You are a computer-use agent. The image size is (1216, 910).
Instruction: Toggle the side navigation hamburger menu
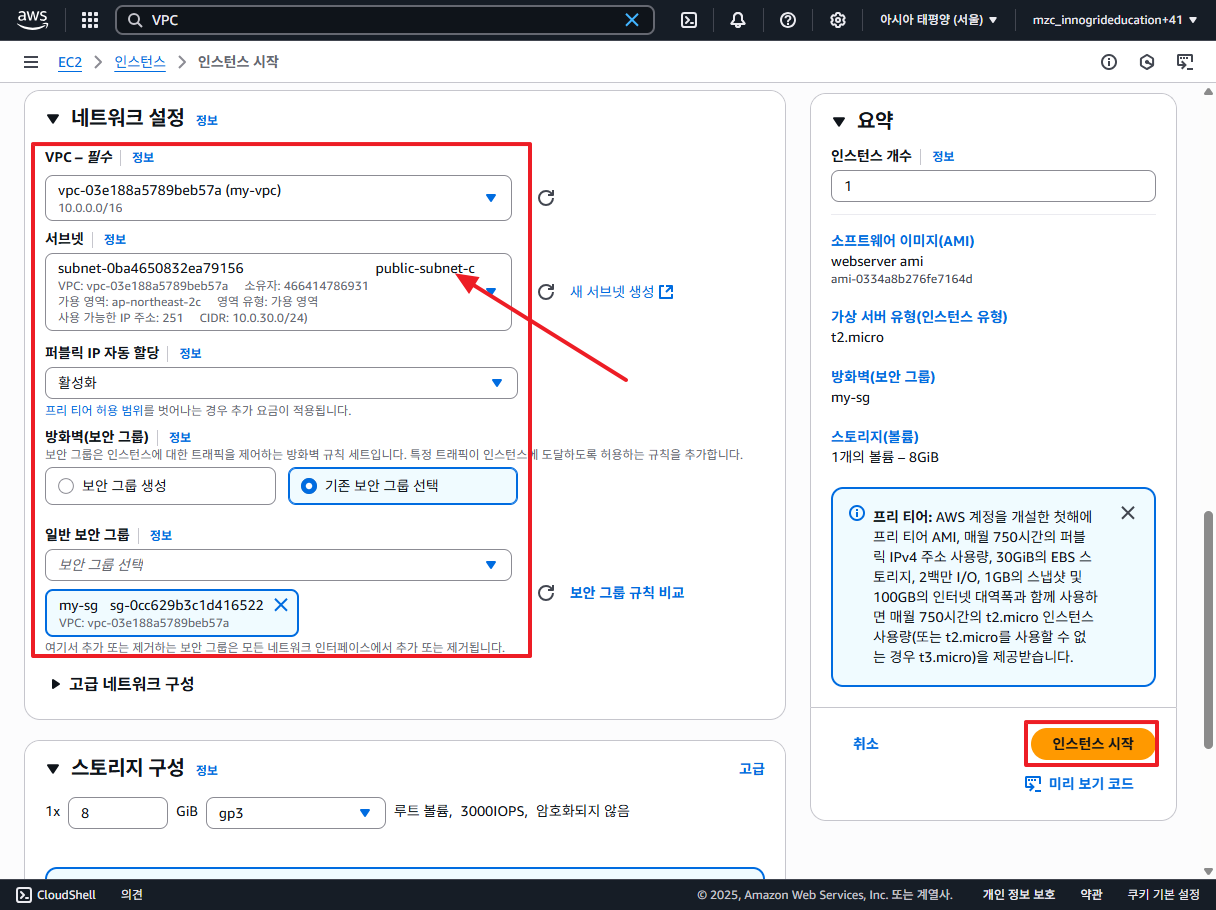[31, 62]
